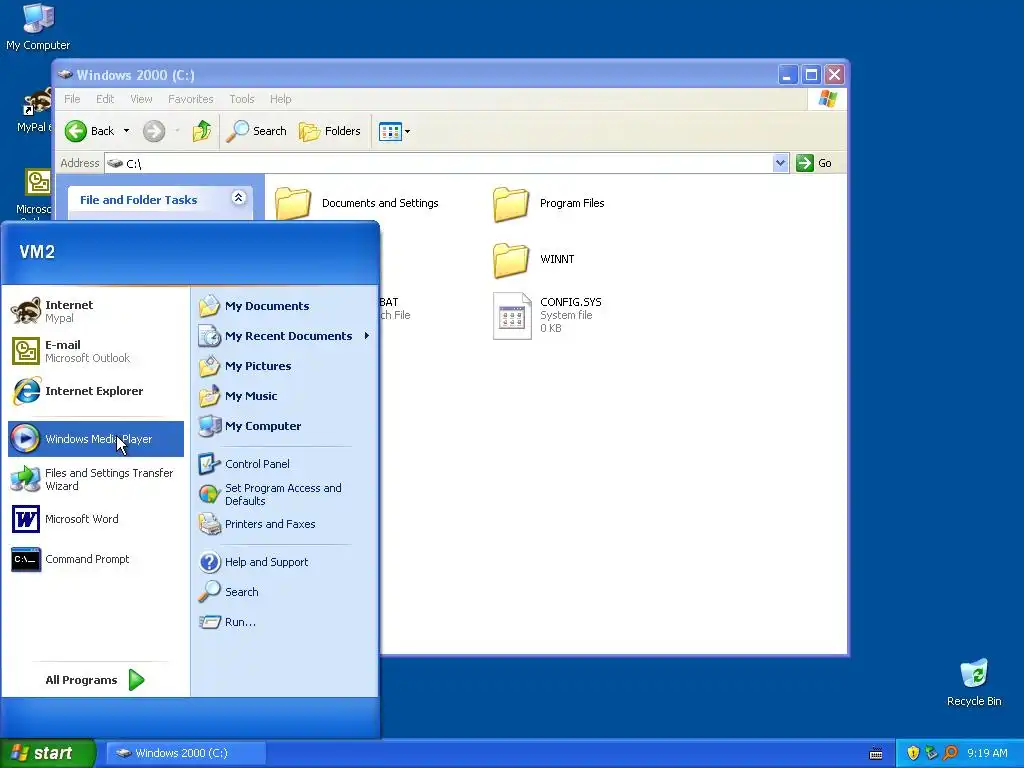
Task: Open the Favorites menu
Action: (x=191, y=99)
